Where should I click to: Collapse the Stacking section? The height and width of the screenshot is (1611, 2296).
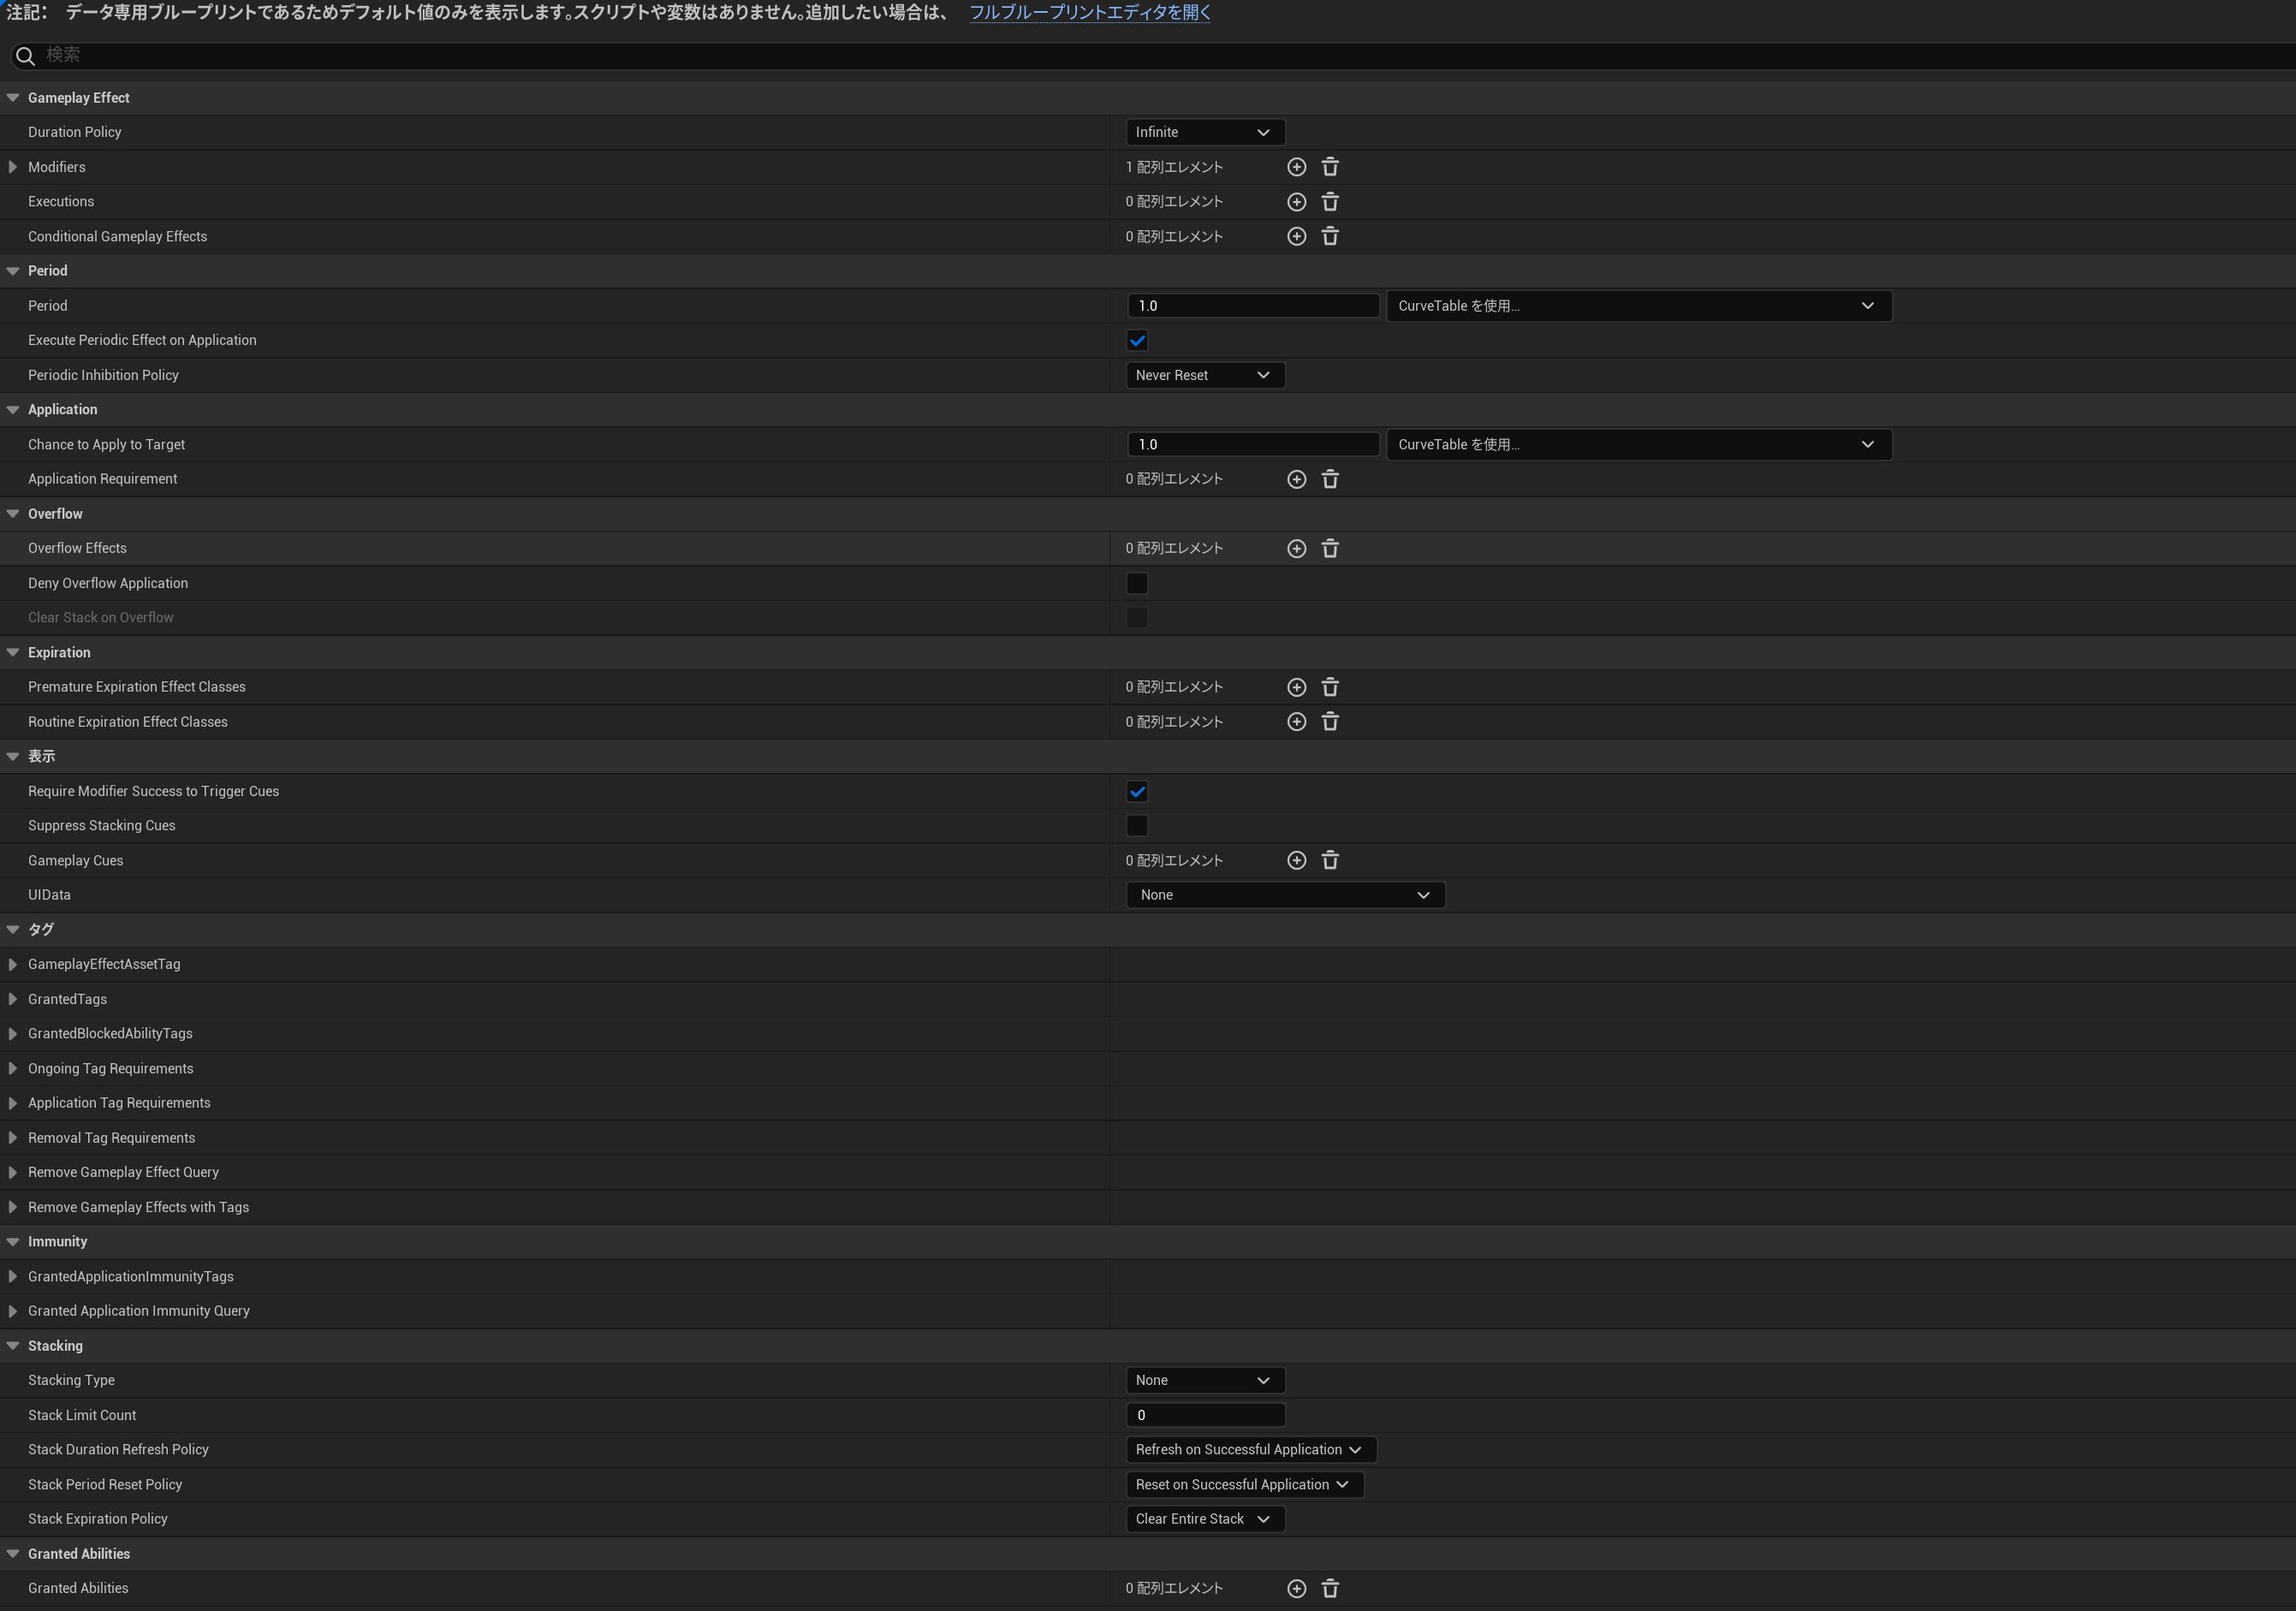tap(12, 1345)
